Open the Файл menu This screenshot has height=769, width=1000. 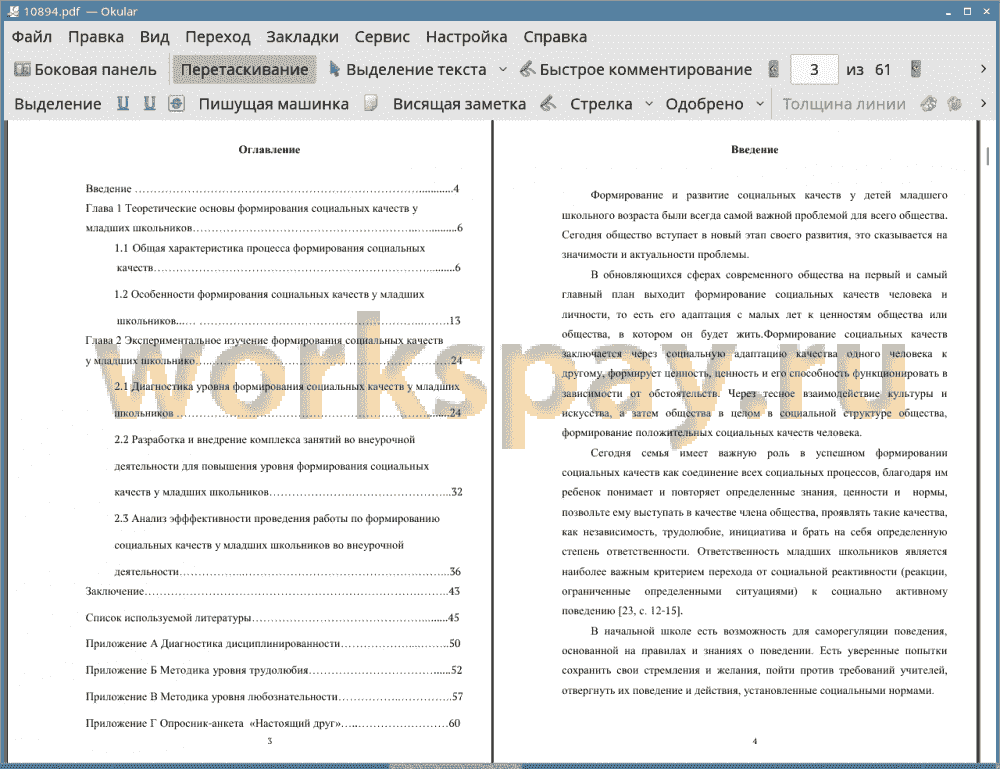32,37
